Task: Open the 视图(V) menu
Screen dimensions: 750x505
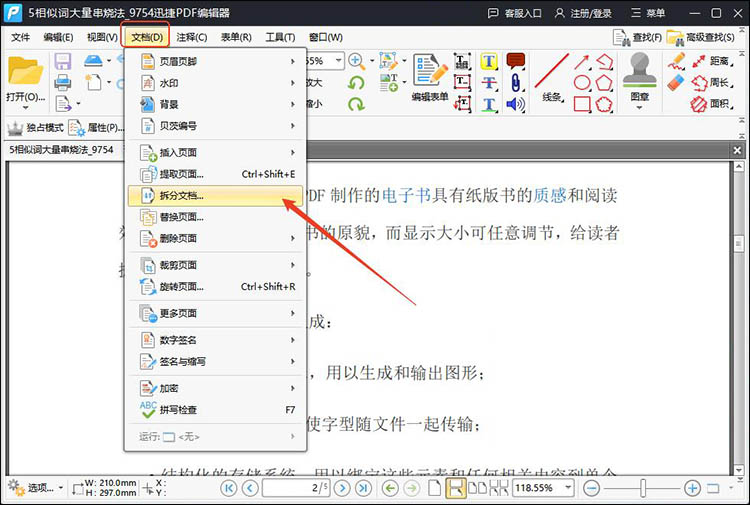Action: point(102,37)
